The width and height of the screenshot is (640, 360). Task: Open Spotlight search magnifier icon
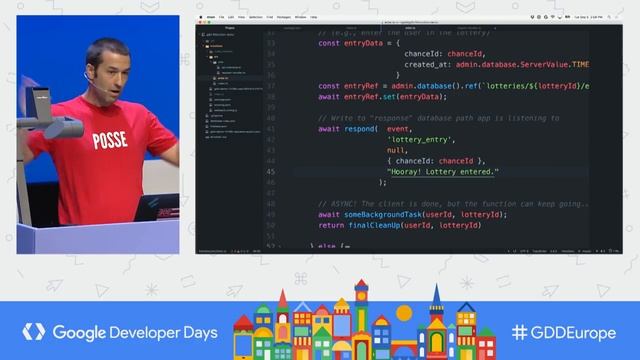pyautogui.click(x=609, y=17)
